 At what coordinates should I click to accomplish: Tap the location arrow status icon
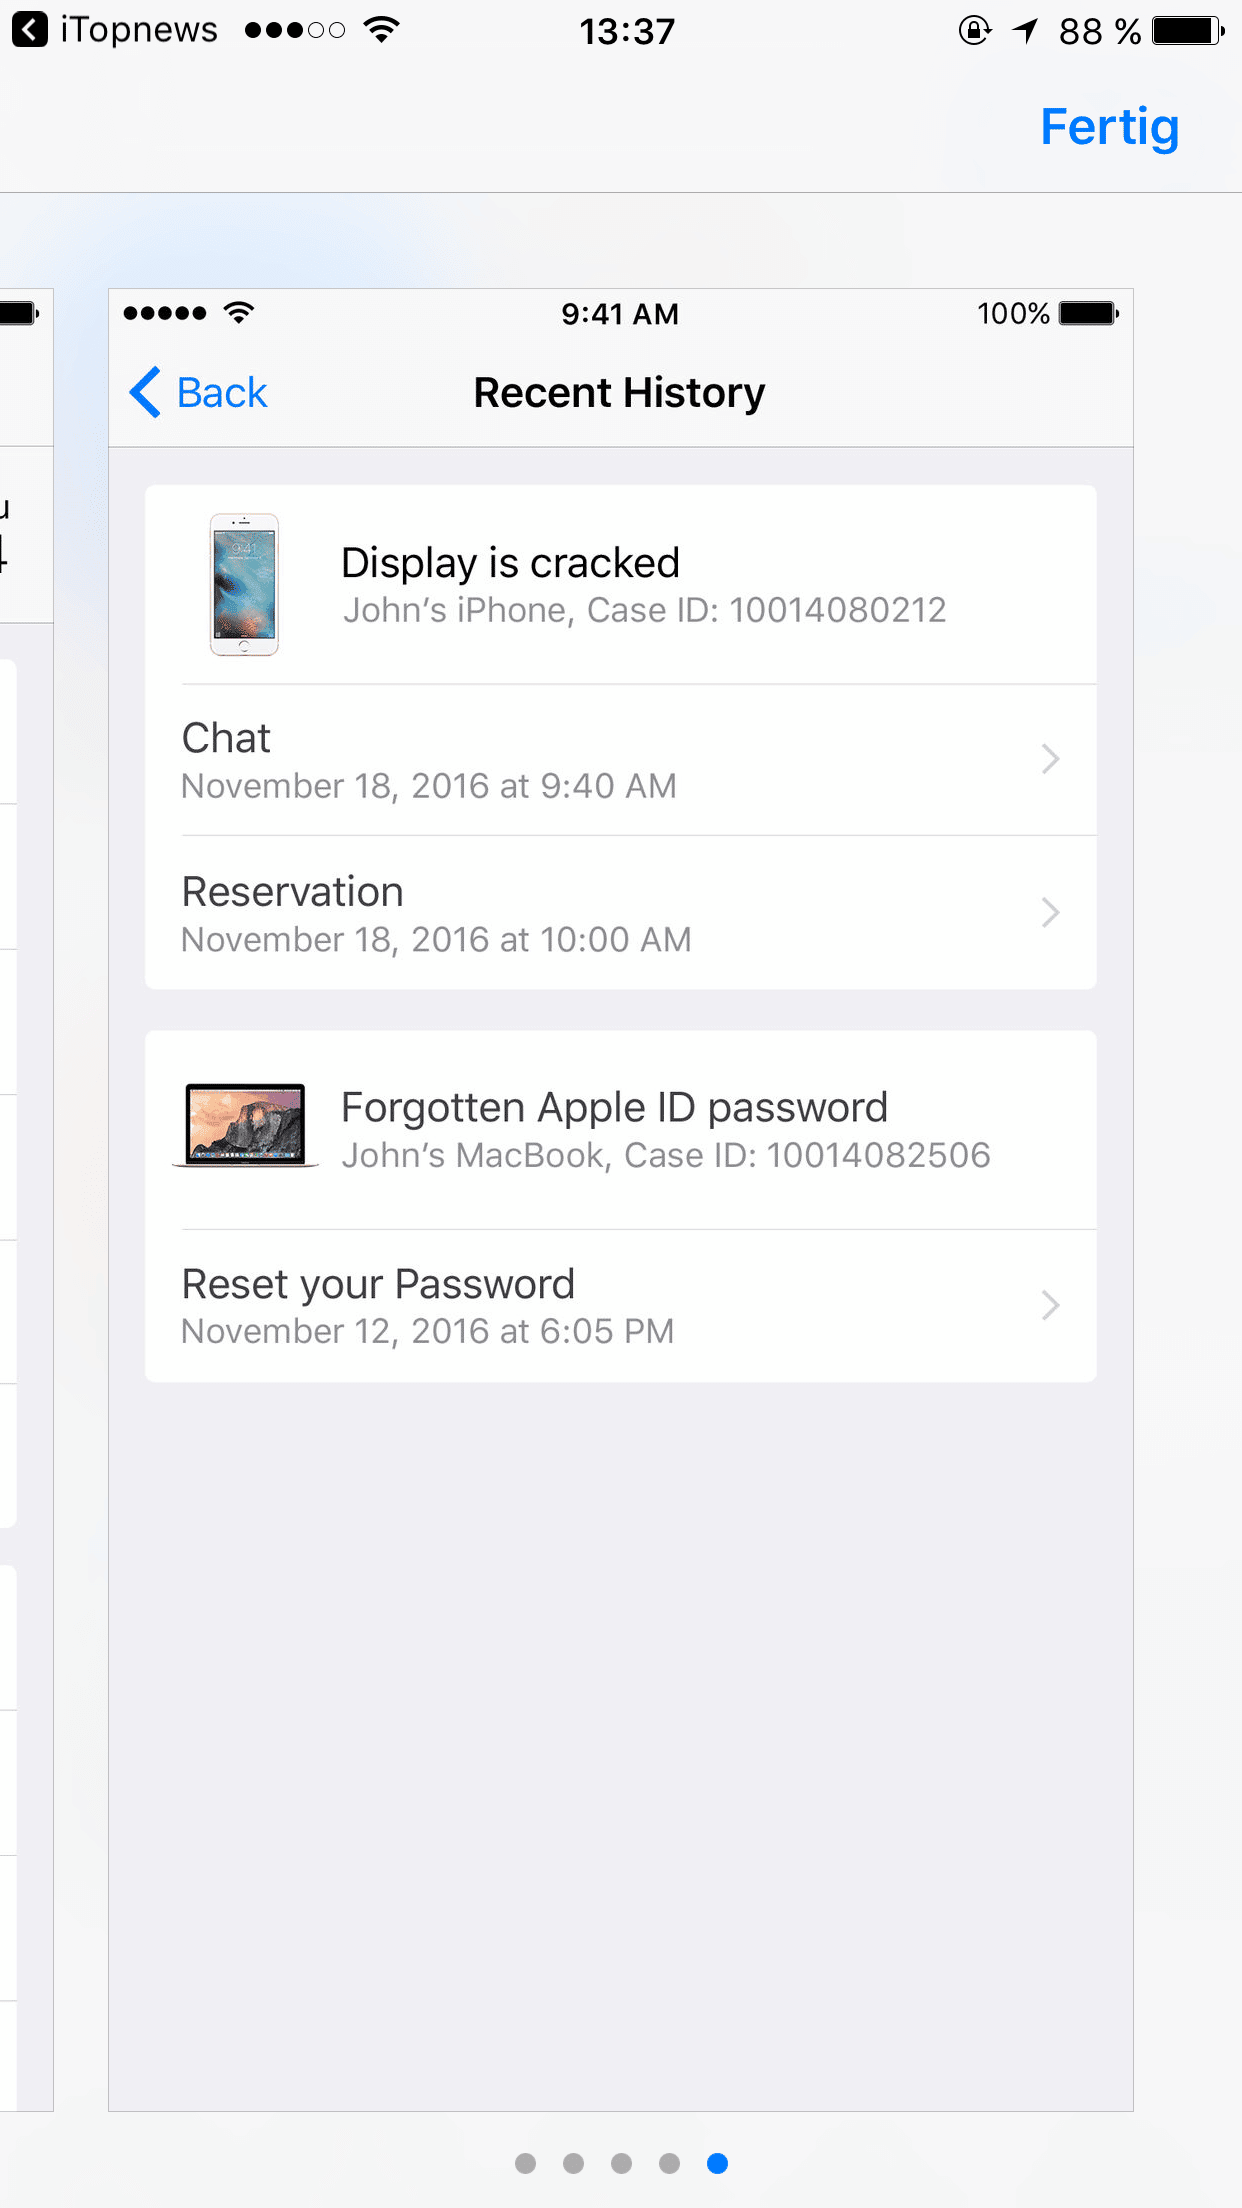click(x=1025, y=31)
